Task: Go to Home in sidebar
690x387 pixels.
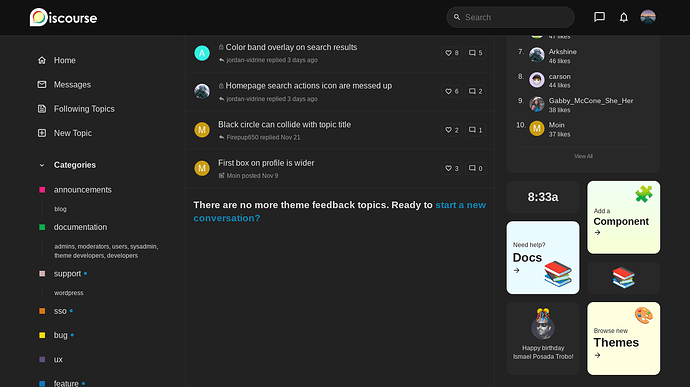Action: (x=65, y=60)
